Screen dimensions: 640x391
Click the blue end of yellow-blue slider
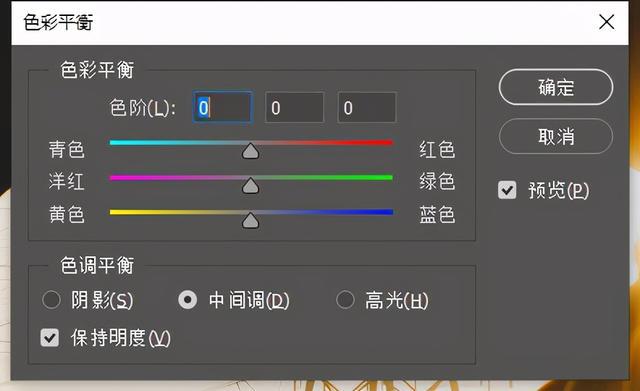pyautogui.click(x=388, y=212)
